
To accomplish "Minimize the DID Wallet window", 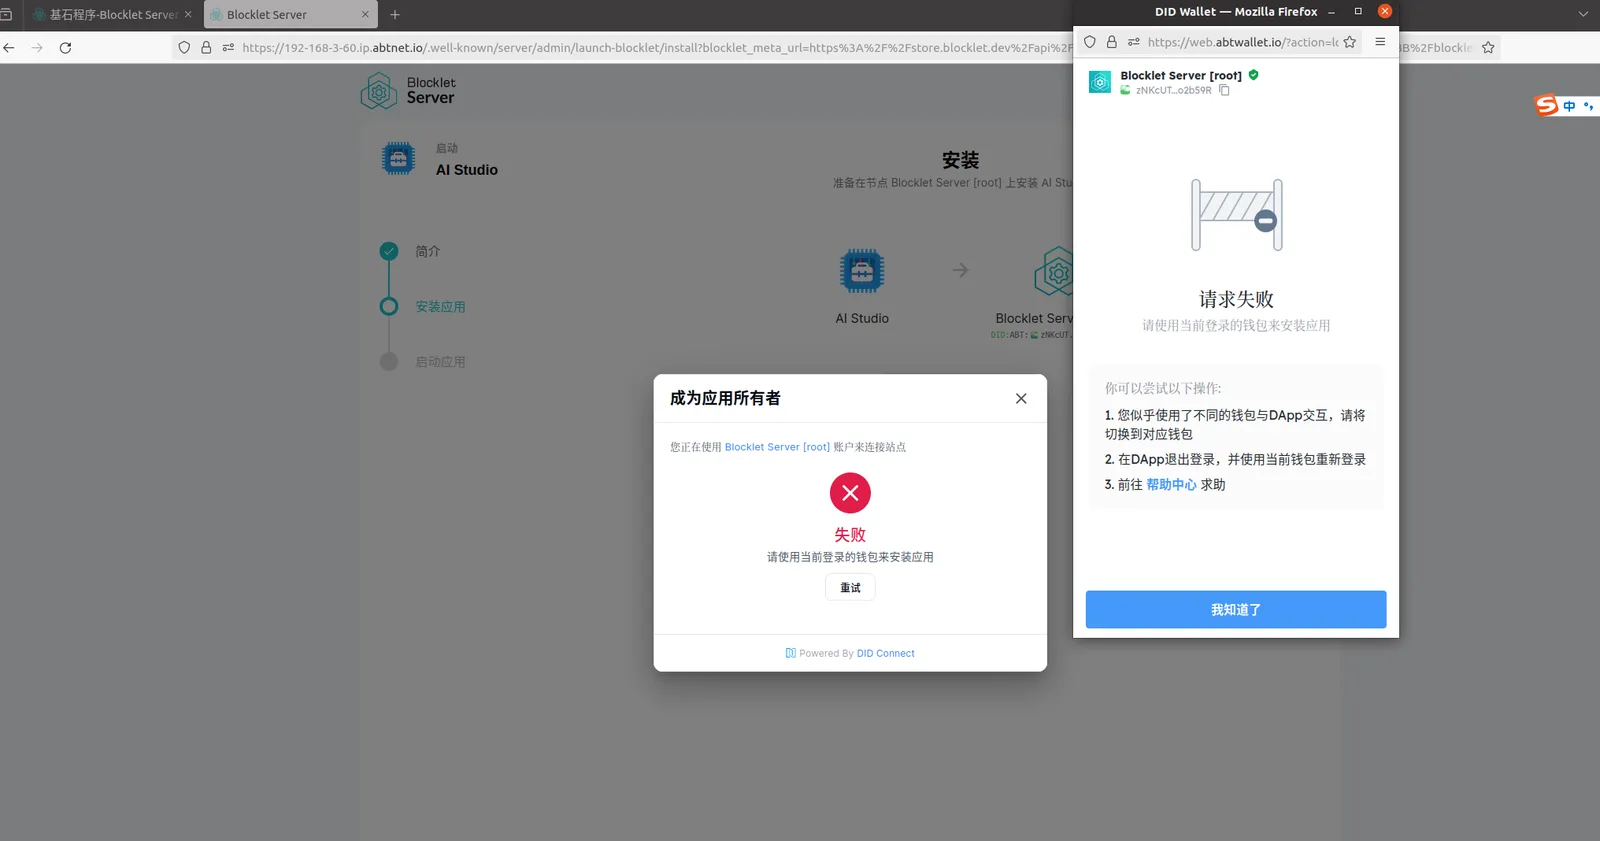I will (x=1332, y=12).
